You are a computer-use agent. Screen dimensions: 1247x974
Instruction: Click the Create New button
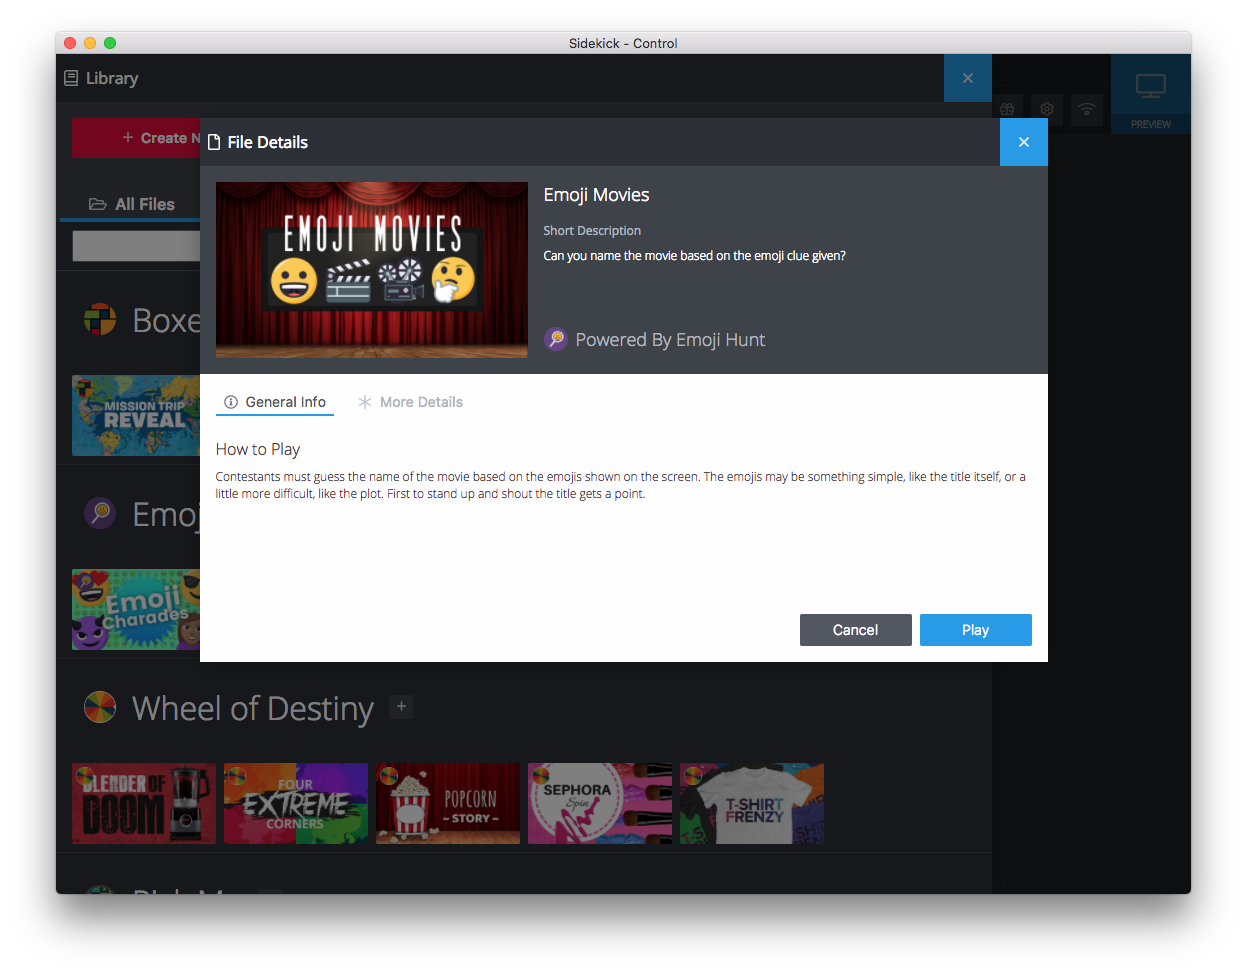(x=136, y=138)
